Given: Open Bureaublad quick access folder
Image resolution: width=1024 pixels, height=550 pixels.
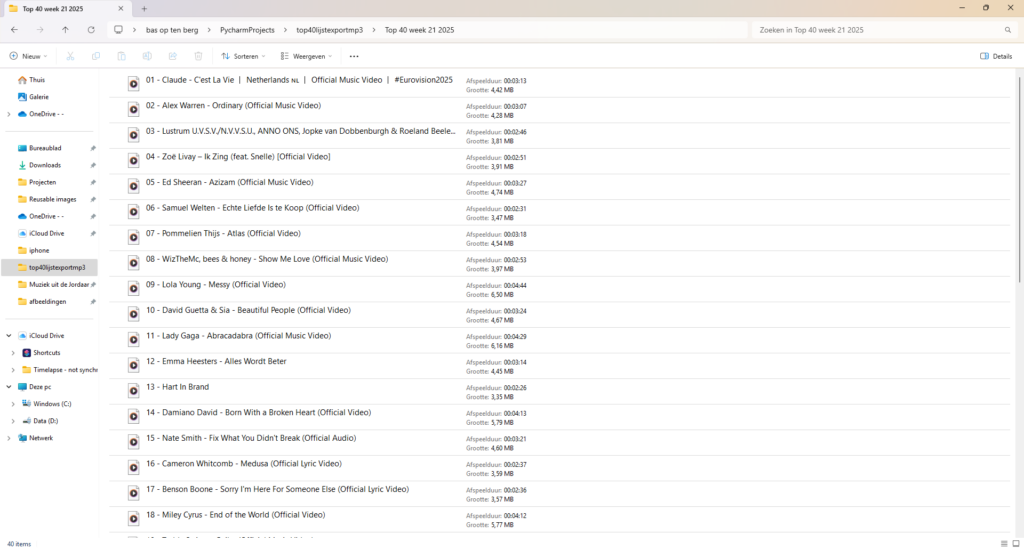Looking at the screenshot, I should pos(45,148).
